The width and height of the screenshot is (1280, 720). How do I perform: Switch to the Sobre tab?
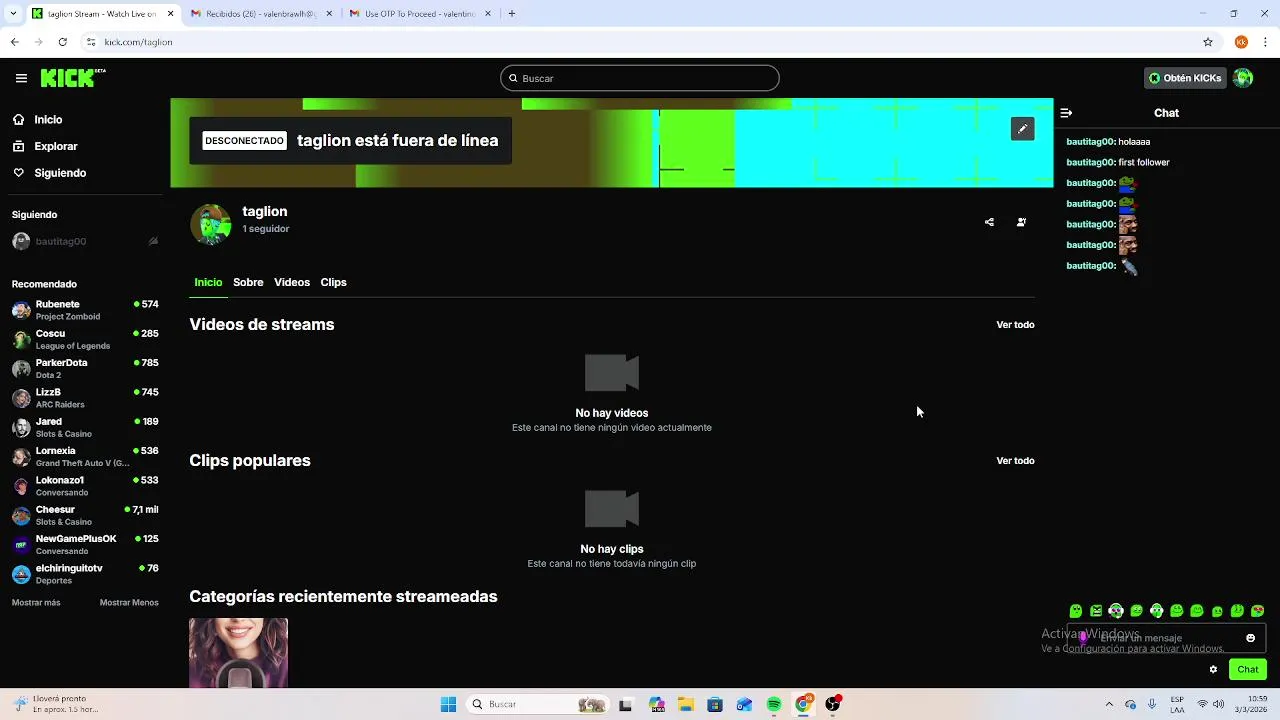point(248,282)
